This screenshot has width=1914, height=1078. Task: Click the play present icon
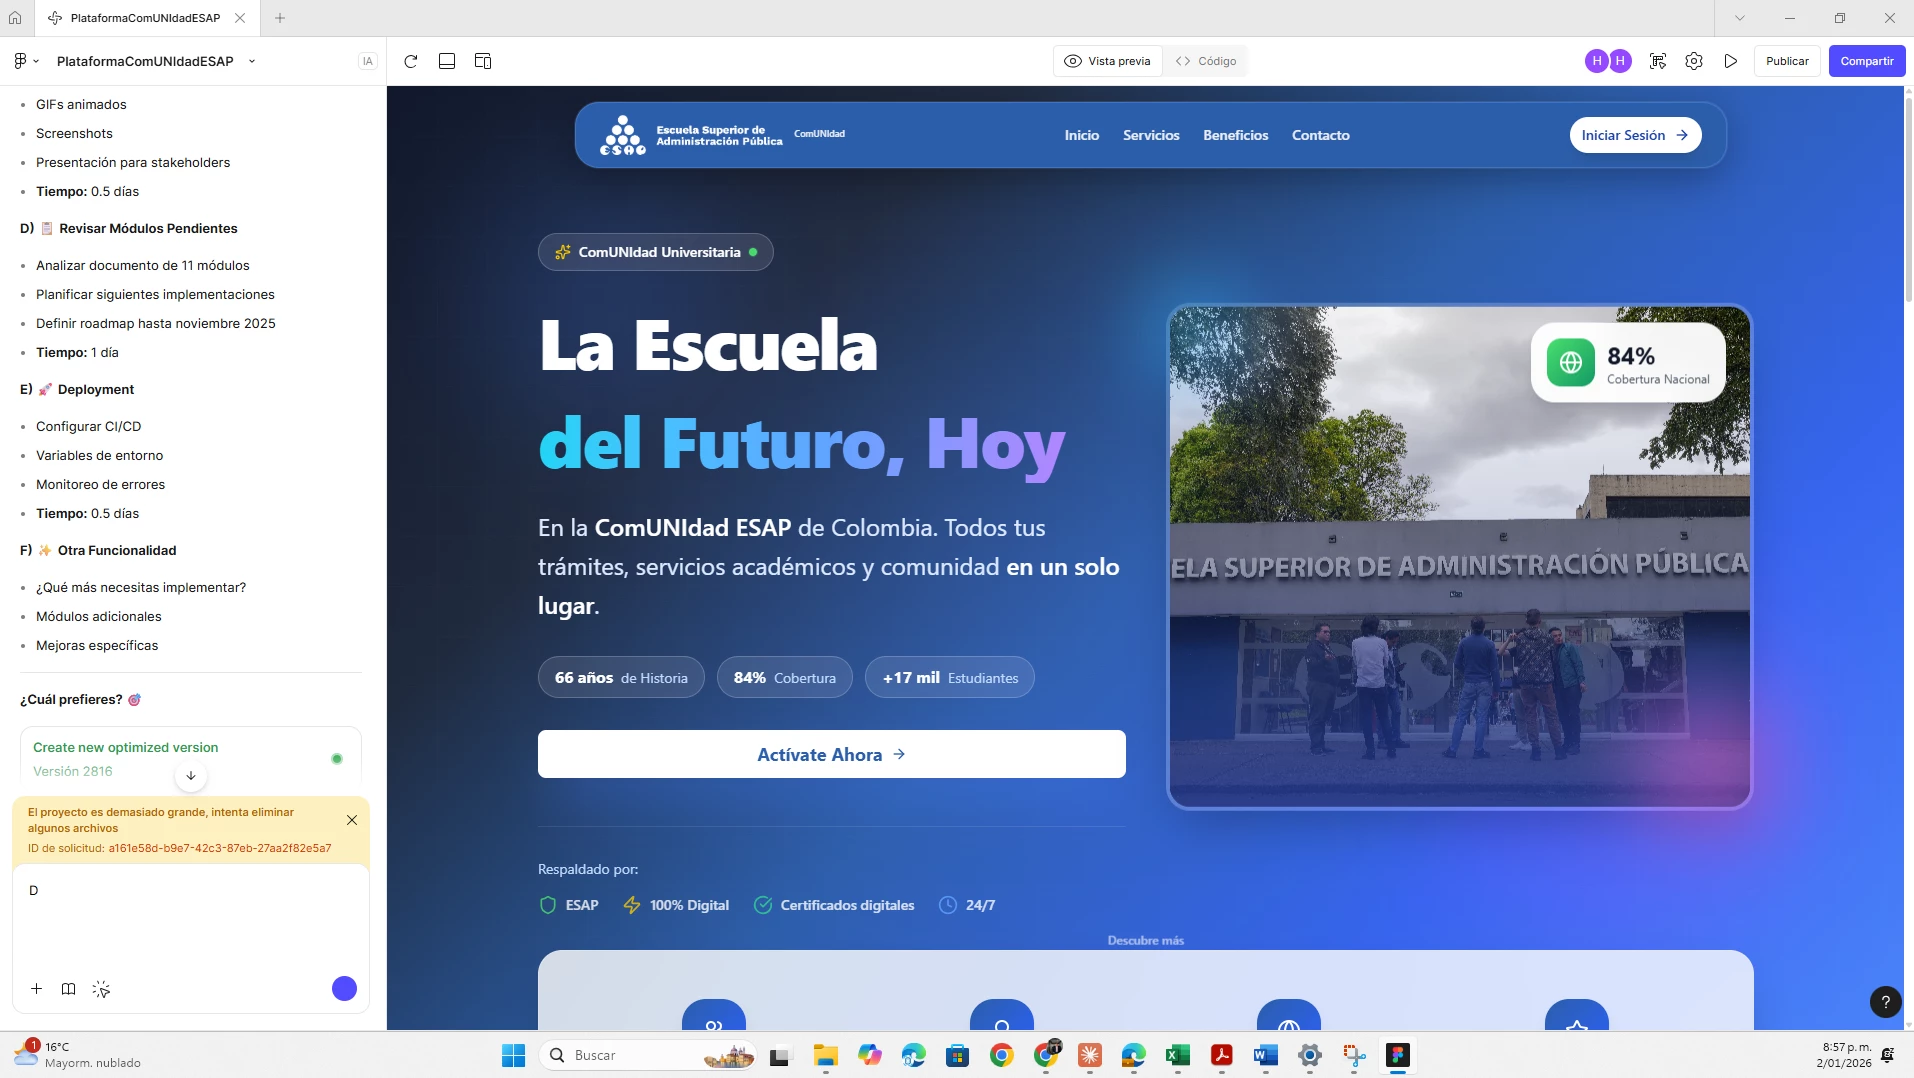click(1731, 61)
